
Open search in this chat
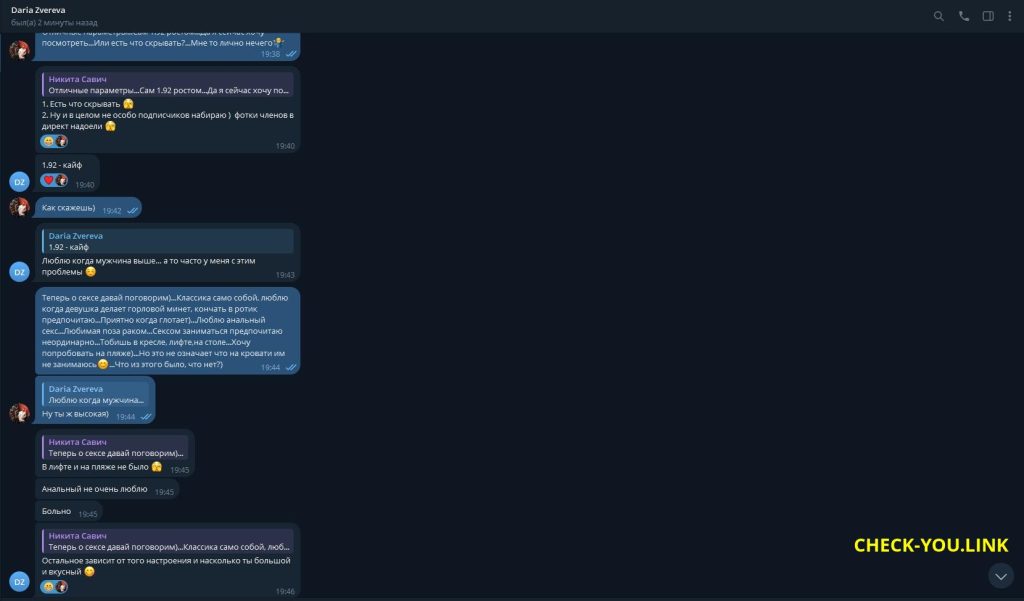point(938,16)
